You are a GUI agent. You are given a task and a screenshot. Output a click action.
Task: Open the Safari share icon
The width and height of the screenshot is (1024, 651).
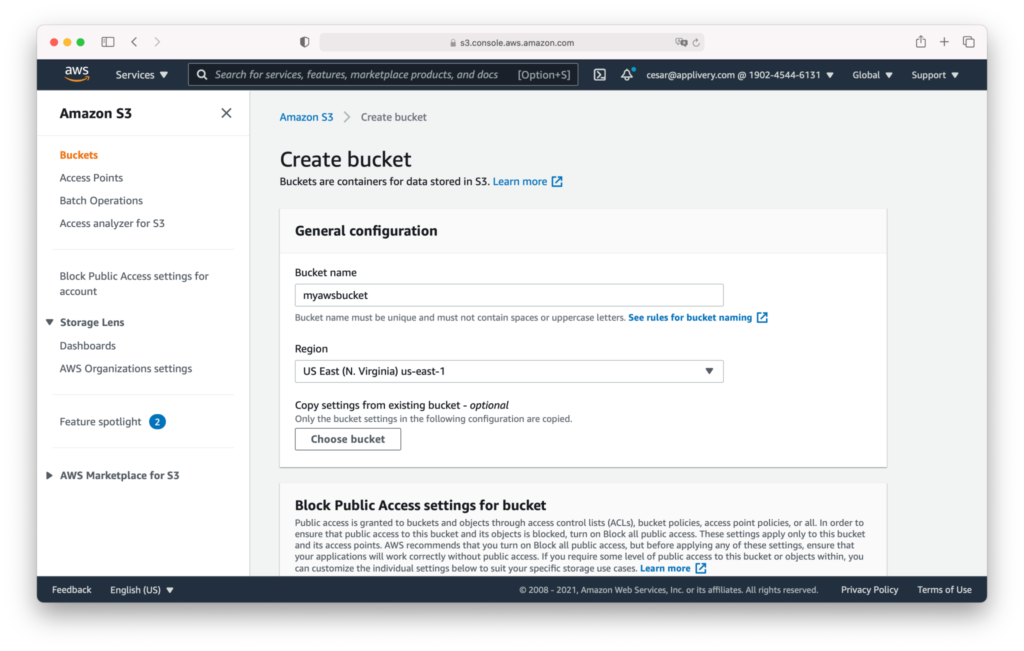pyautogui.click(x=919, y=42)
